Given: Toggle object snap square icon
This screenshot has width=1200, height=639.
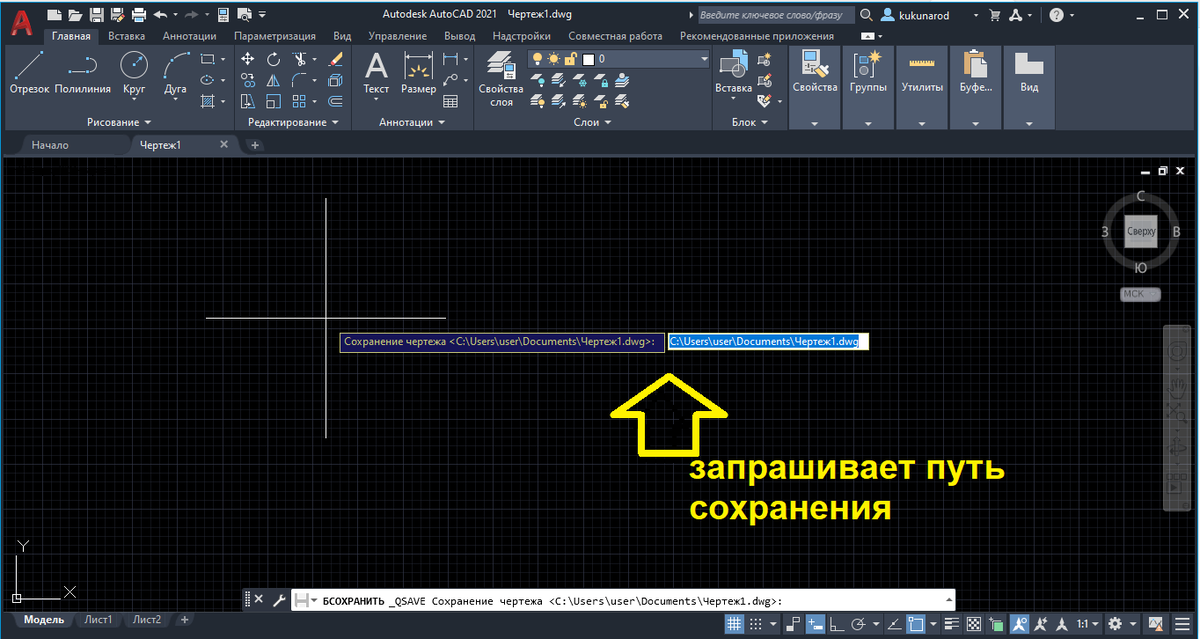Looking at the screenshot, I should (915, 623).
